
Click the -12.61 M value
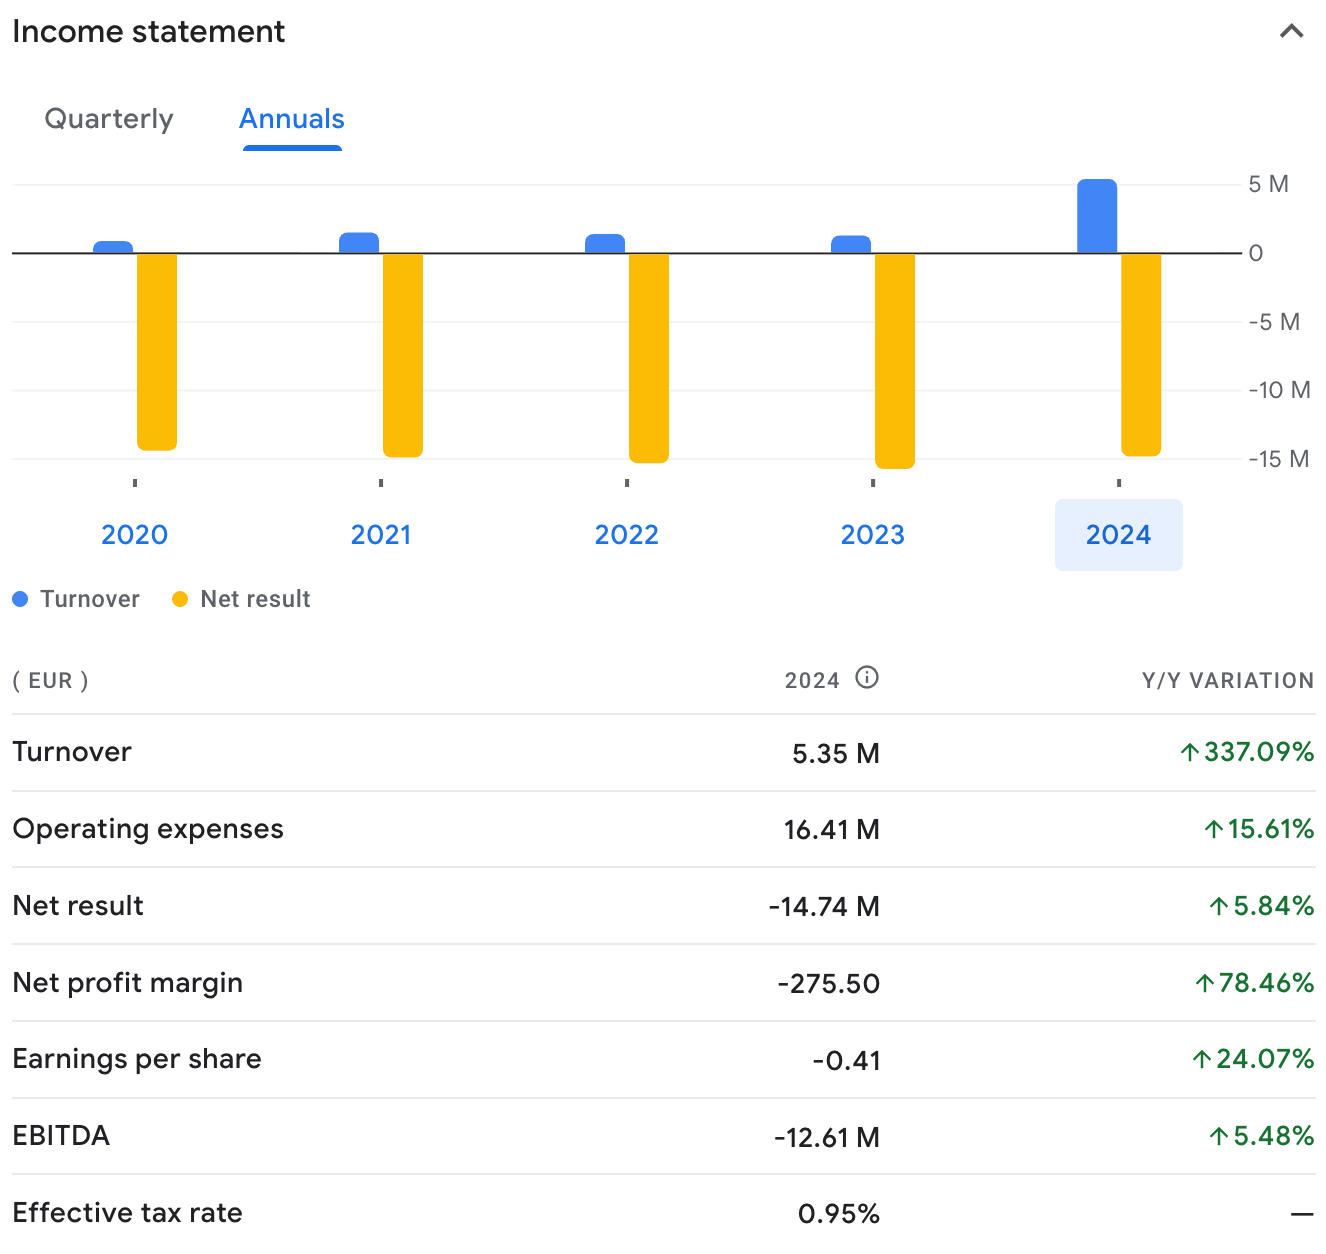(827, 1138)
